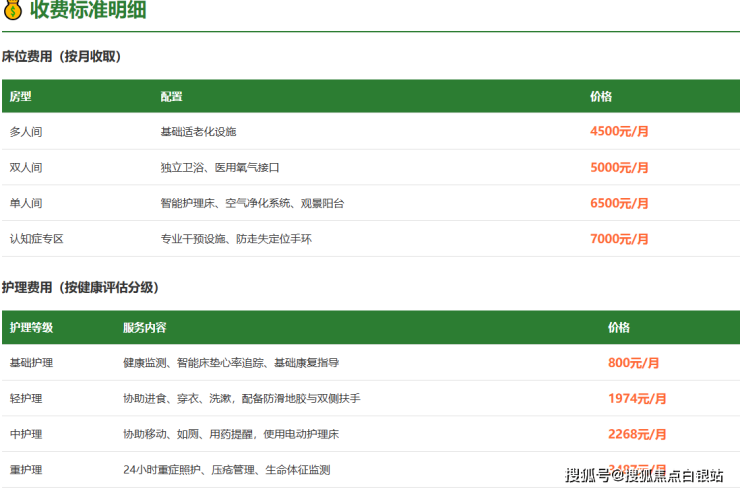The height and width of the screenshot is (491, 740).
Task: Click the 收费标准明细 page title
Action: 88,12
